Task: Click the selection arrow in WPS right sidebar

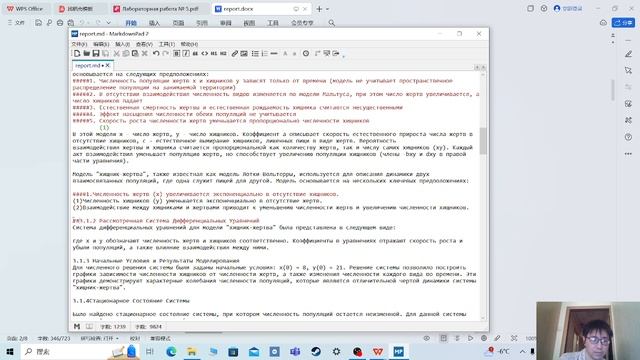Action: tap(628, 70)
